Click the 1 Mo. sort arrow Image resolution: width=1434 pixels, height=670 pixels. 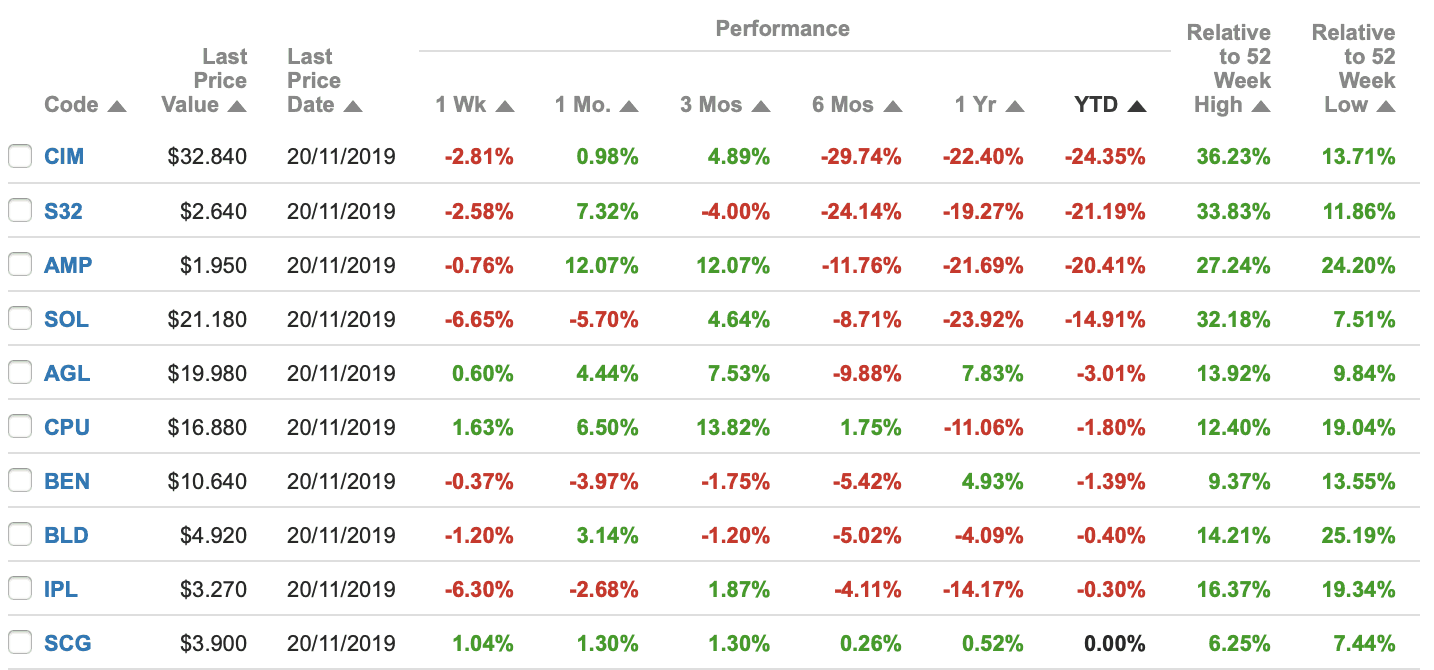pos(628,106)
